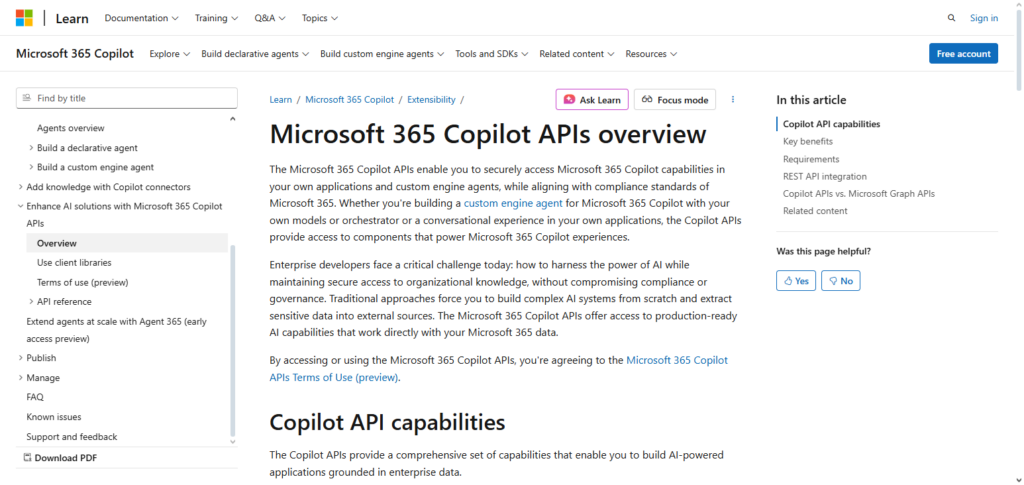Viewport: 1024px width, 485px height.
Task: Open the Q&A dropdown menu
Action: coord(270,18)
